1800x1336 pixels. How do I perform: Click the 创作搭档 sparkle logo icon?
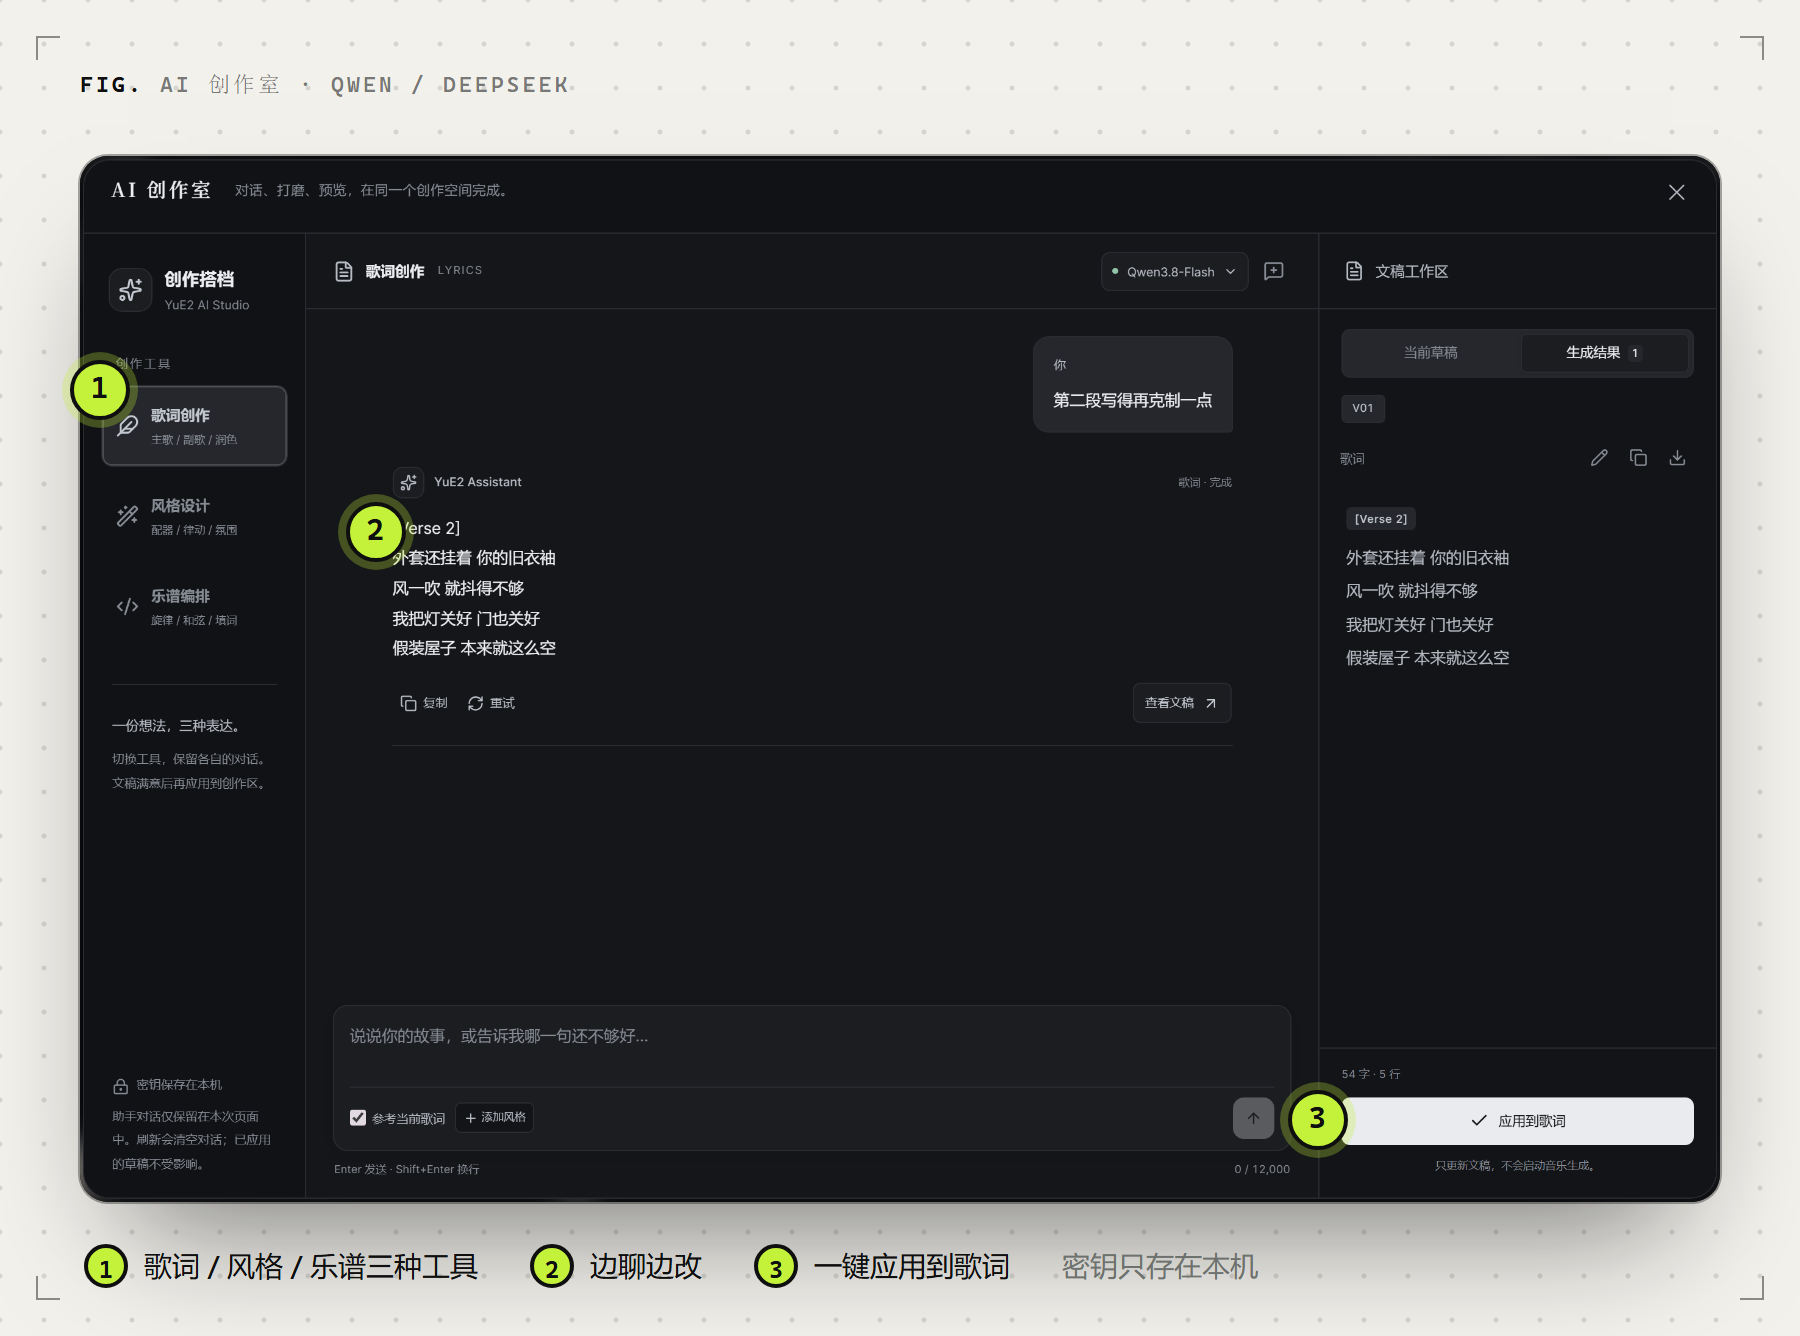point(130,290)
